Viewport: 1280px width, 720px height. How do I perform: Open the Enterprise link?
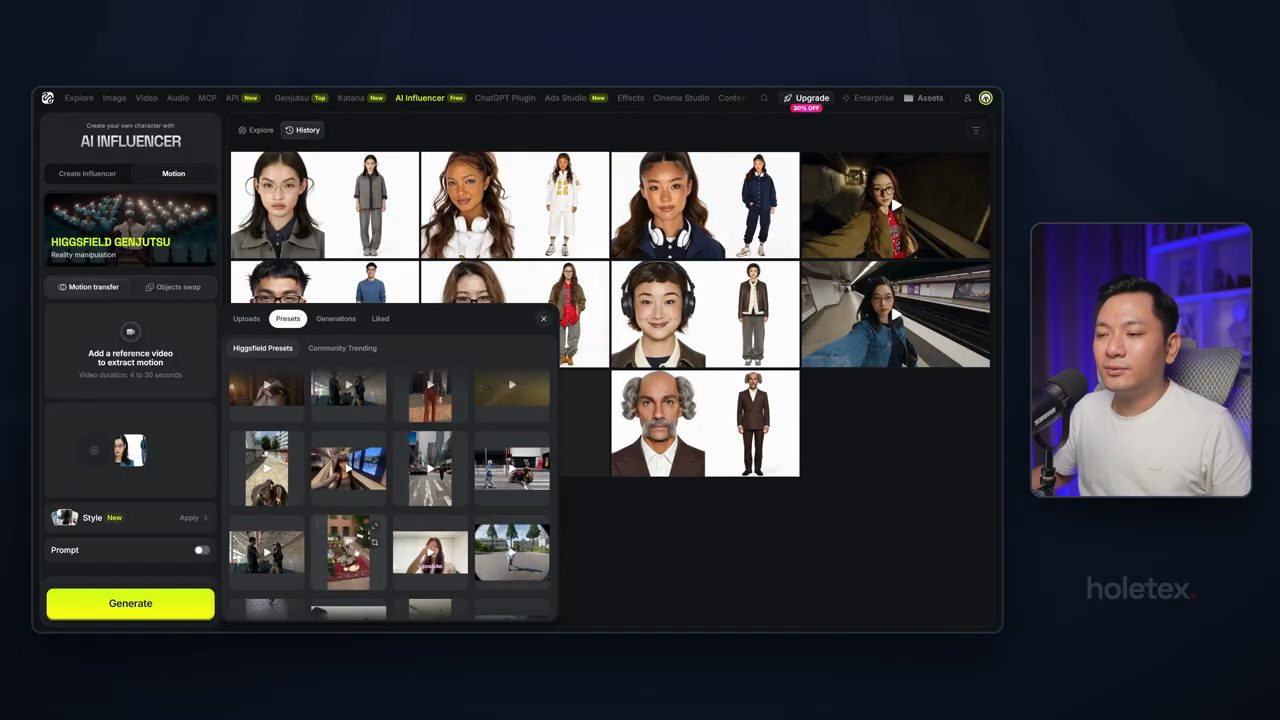(x=868, y=98)
